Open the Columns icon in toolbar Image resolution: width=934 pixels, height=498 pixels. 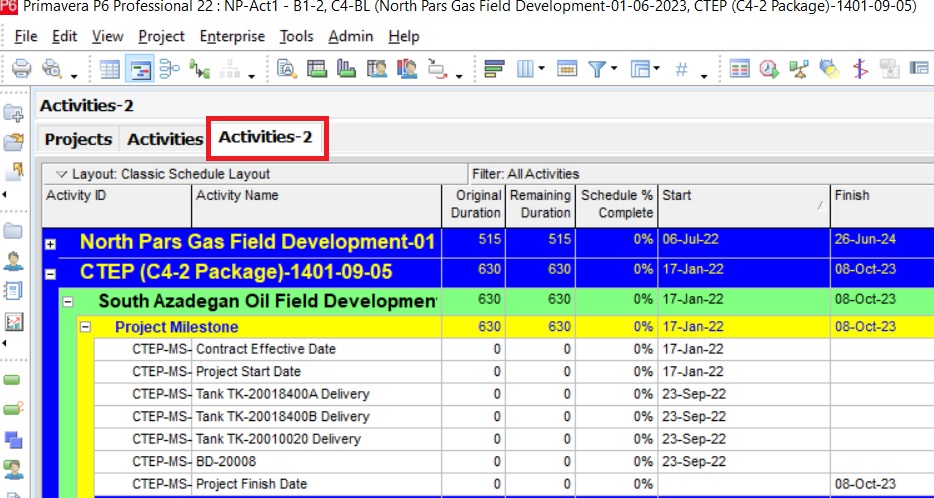point(525,69)
